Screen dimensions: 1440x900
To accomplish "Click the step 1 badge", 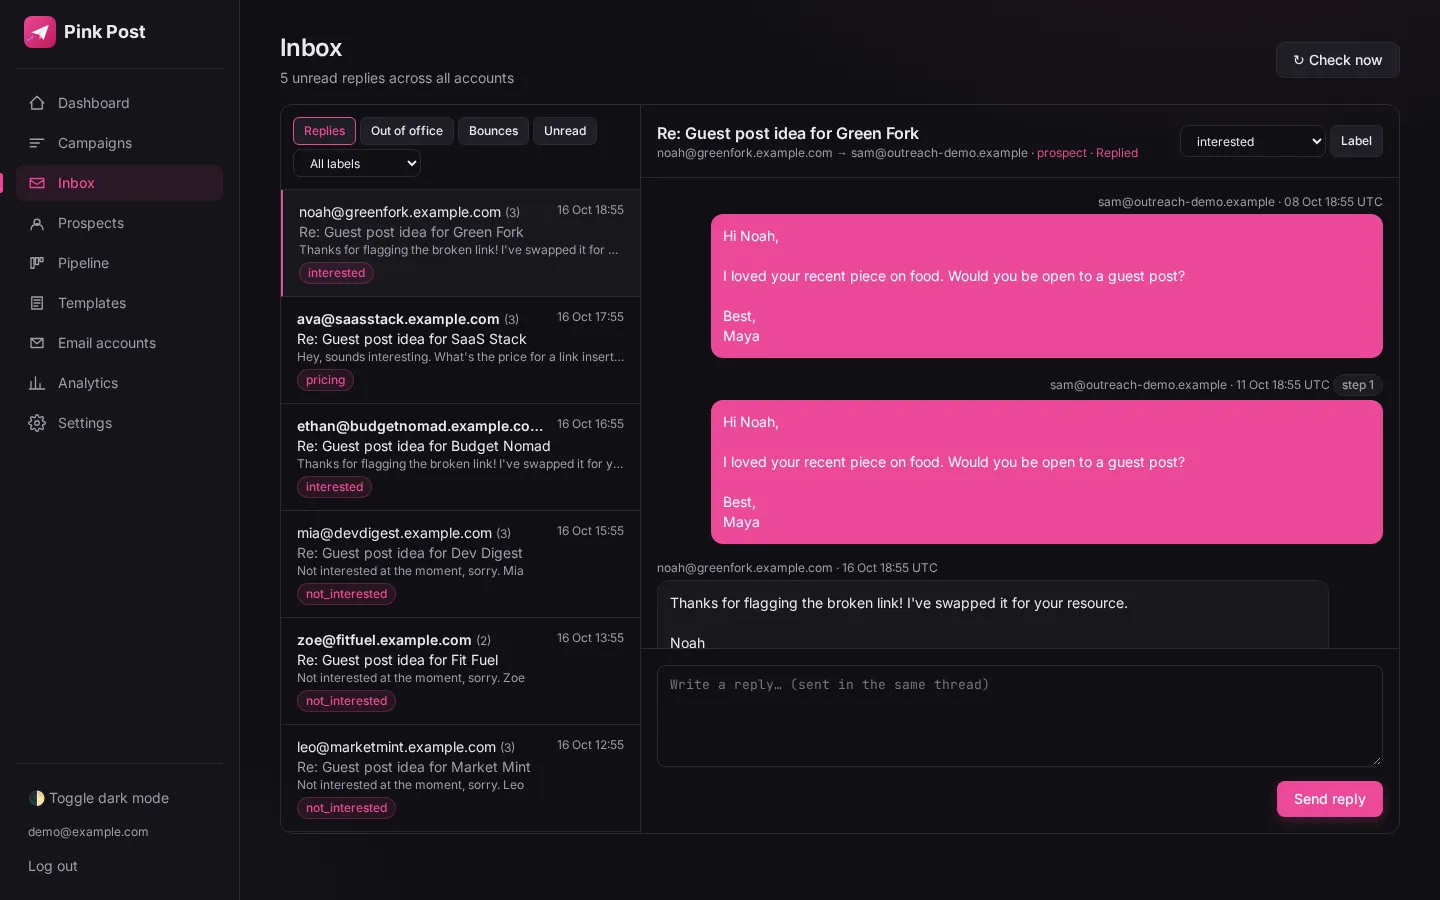I will coord(1358,385).
